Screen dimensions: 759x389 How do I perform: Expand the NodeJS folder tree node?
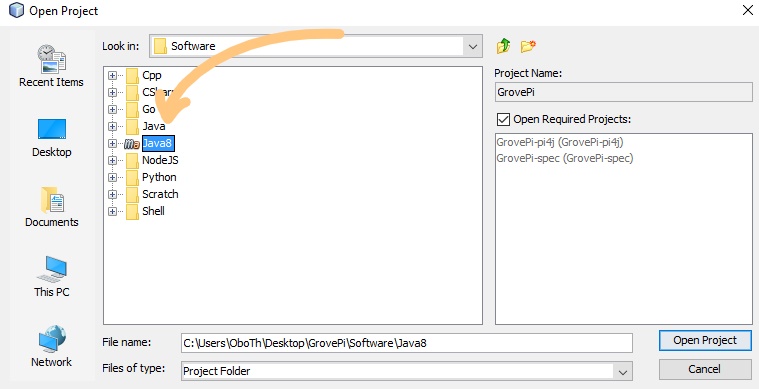point(112,160)
